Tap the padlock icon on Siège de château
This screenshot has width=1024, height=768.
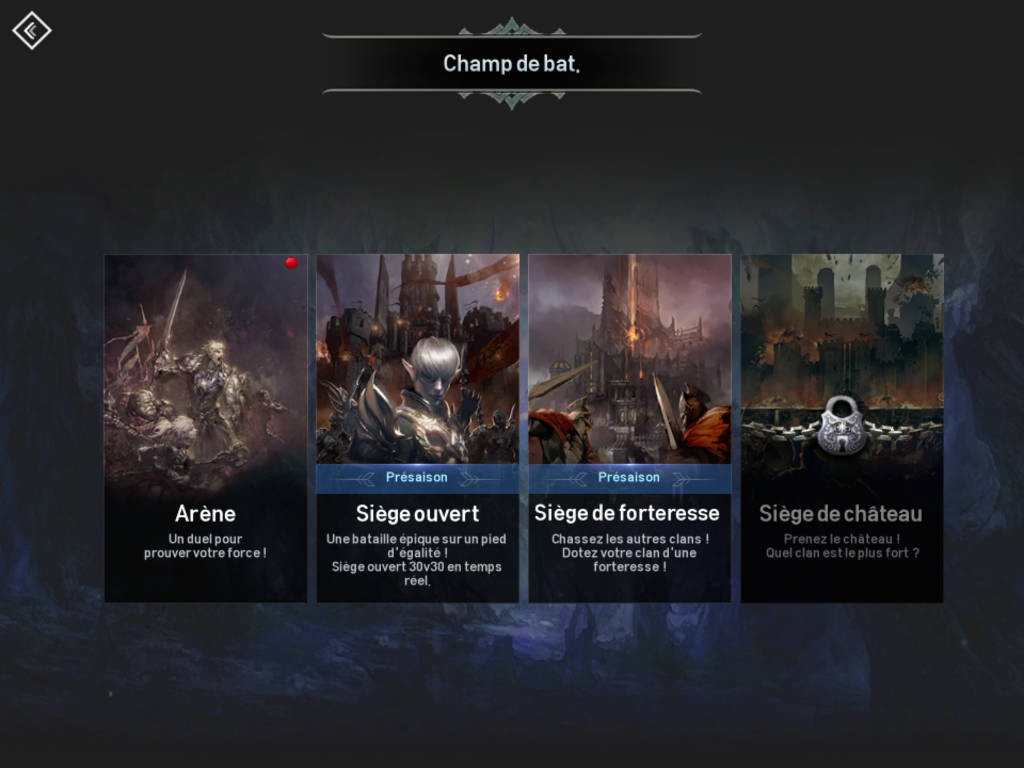click(842, 424)
